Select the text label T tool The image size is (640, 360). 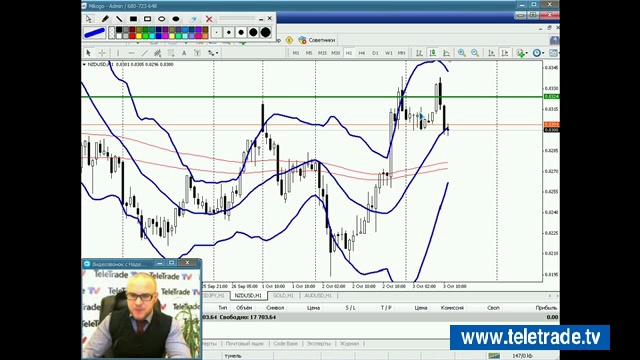[197, 53]
